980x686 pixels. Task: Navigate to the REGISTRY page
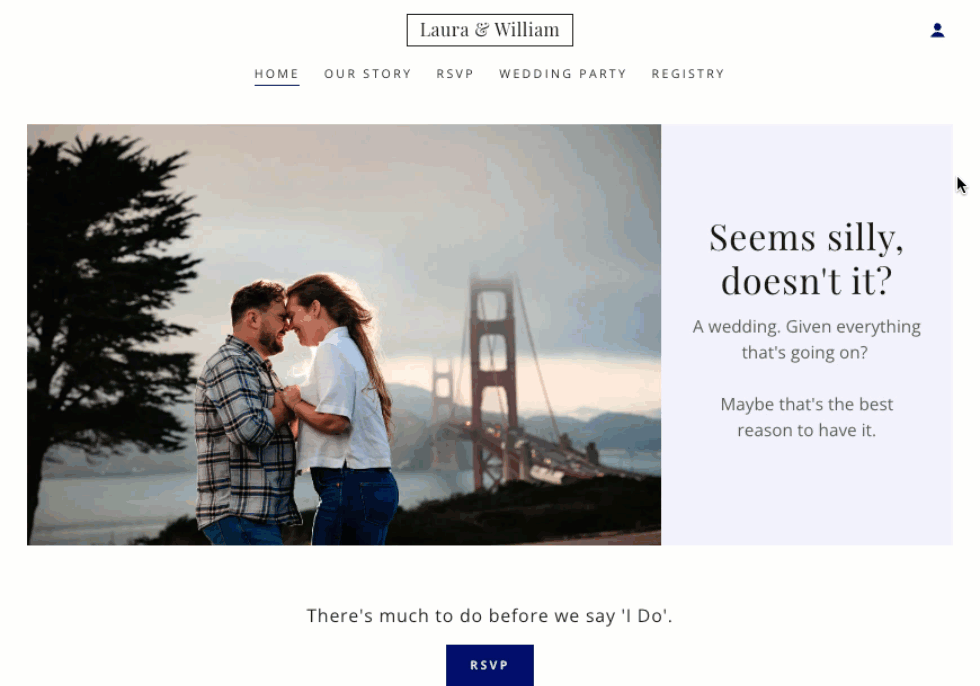[x=688, y=74]
